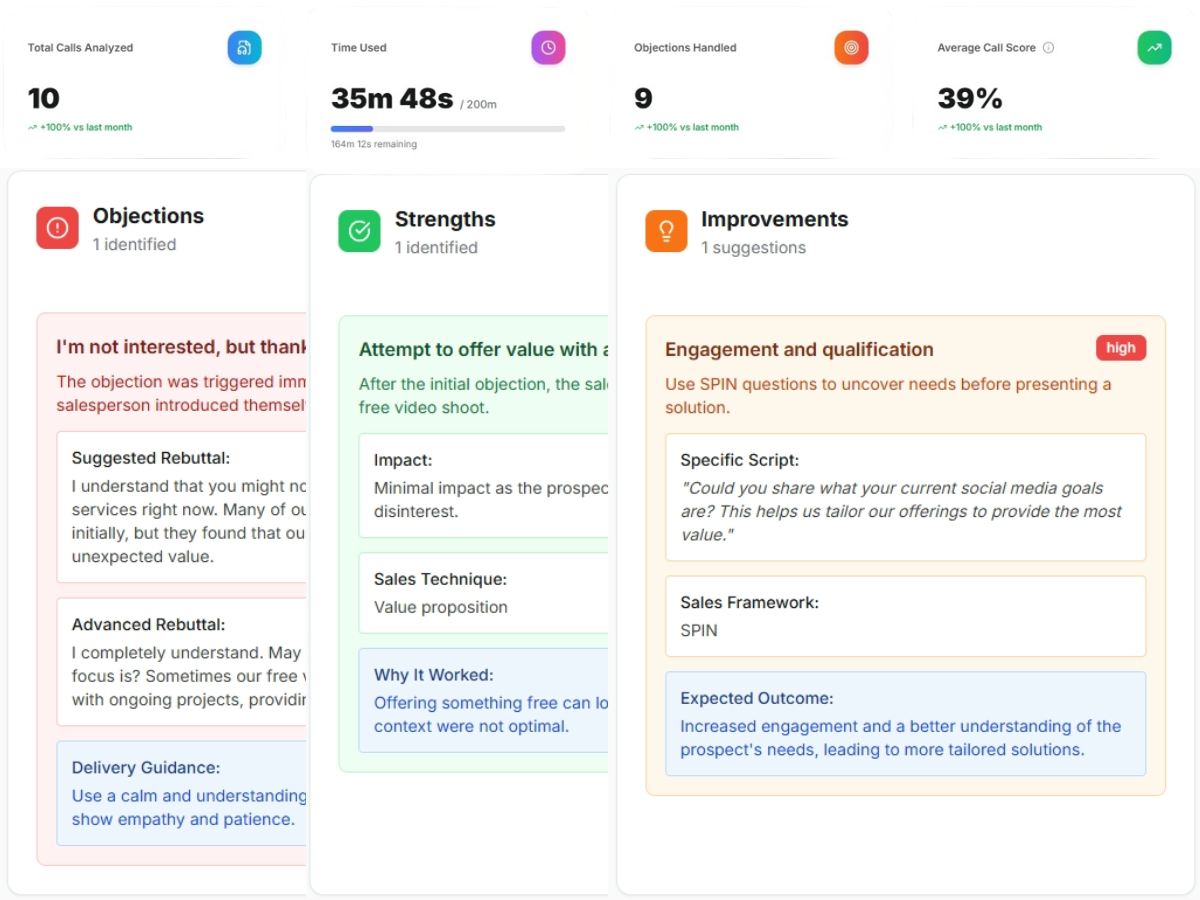The width and height of the screenshot is (1200, 900).
Task: Click the Delivery Guidance card
Action: pyautogui.click(x=180, y=790)
